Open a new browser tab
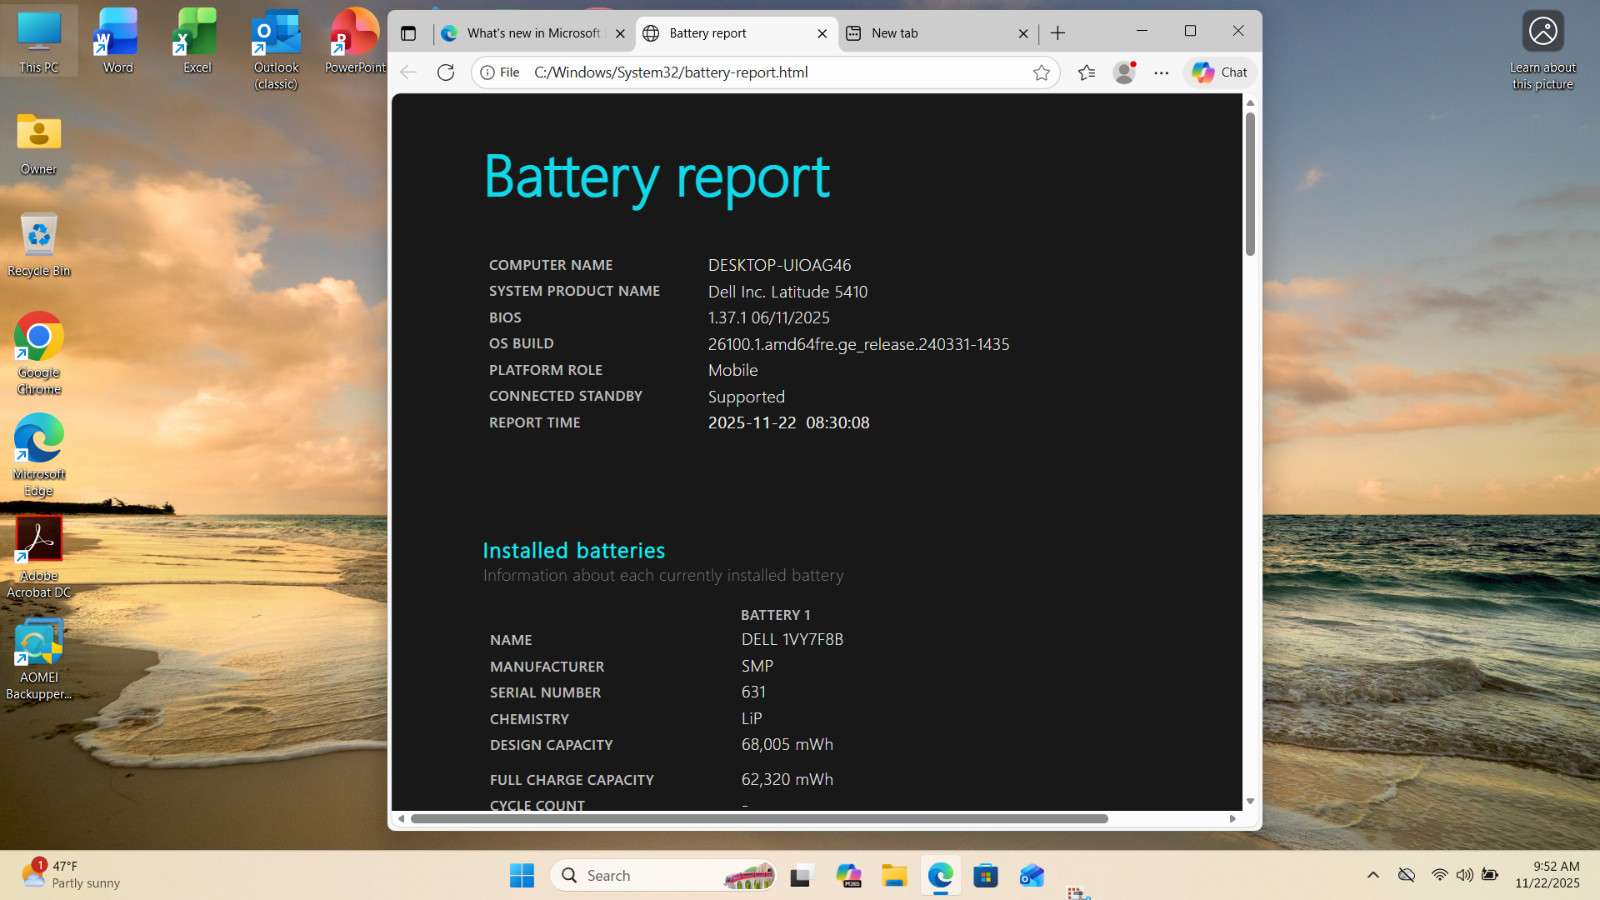1600x900 pixels. coord(1058,33)
